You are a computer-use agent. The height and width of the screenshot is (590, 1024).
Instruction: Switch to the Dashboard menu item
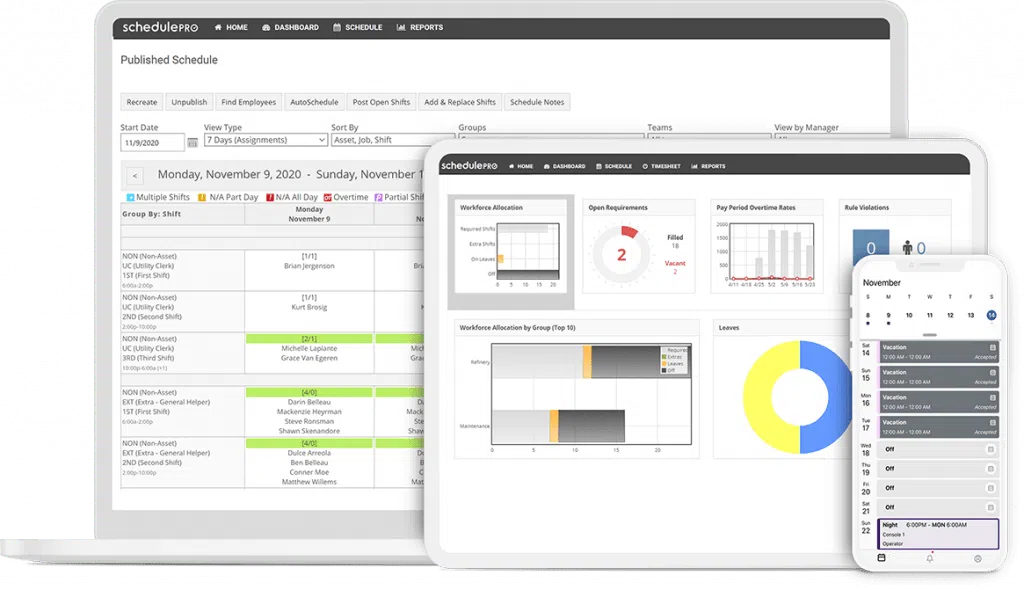[290, 27]
